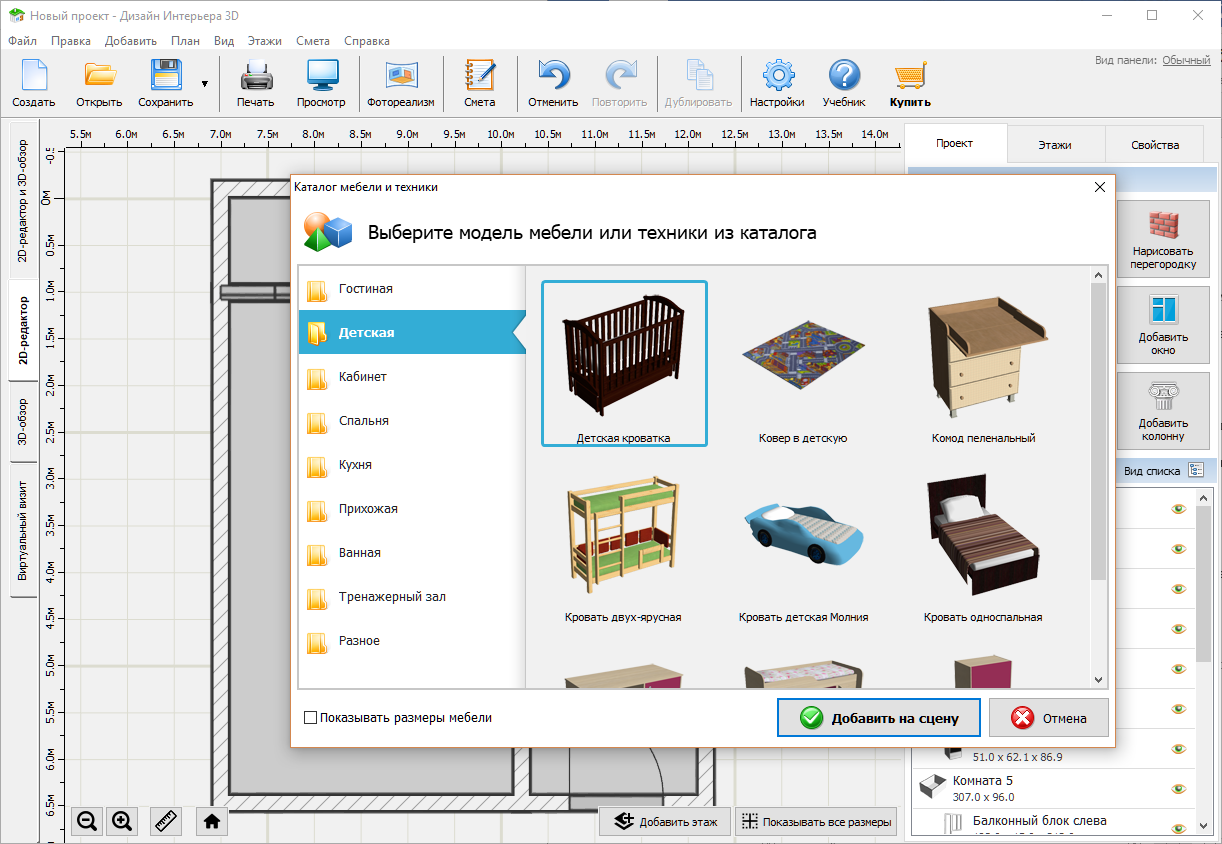Open Вид панели Обычный link
This screenshot has width=1222, height=844.
coord(1186,60)
